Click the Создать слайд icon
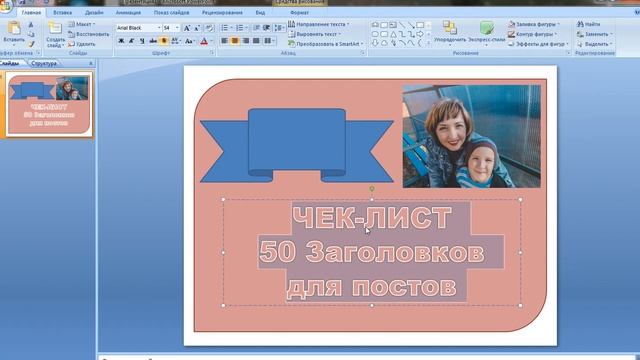 55,28
